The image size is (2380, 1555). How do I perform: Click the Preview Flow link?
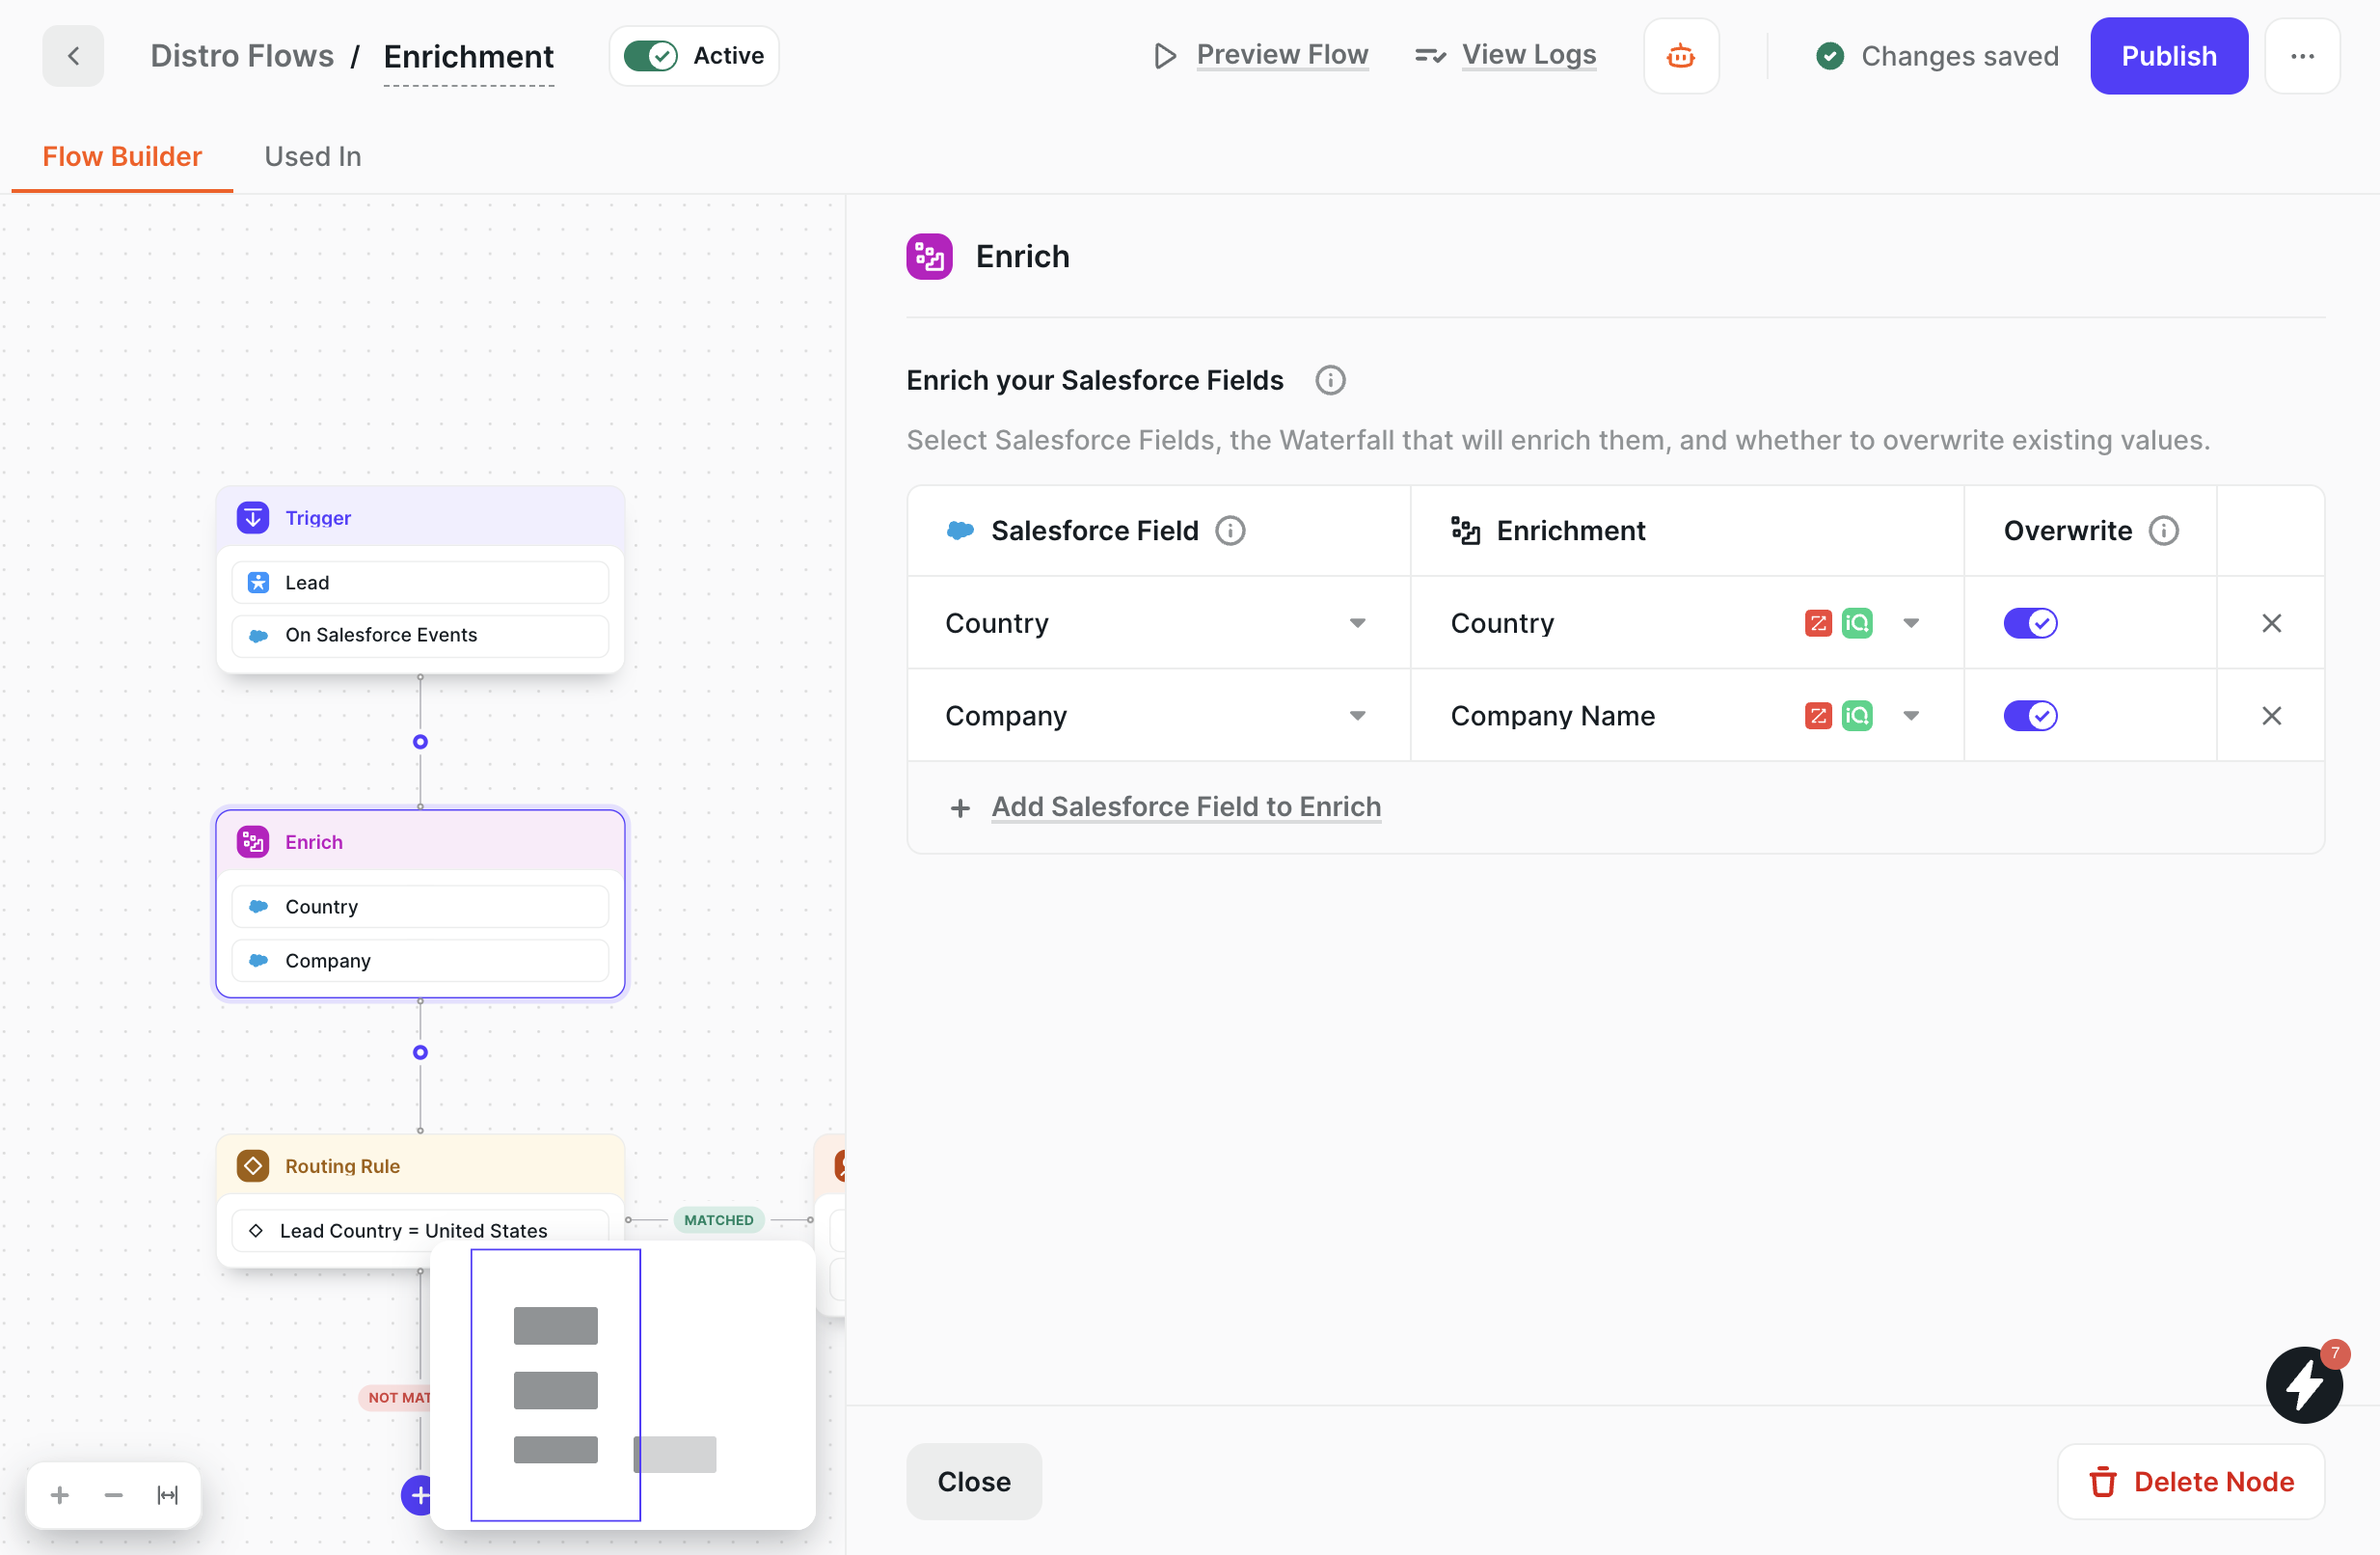pos(1281,55)
